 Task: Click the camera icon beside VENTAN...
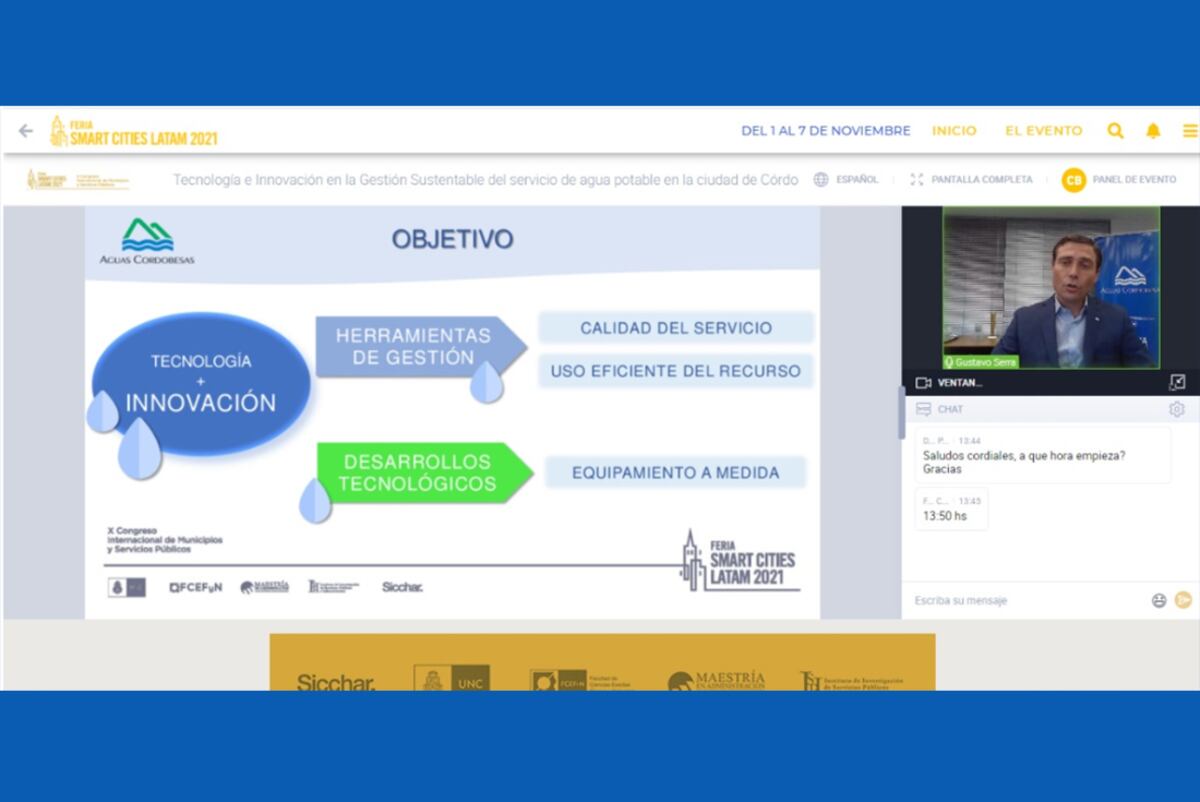pyautogui.click(x=923, y=383)
